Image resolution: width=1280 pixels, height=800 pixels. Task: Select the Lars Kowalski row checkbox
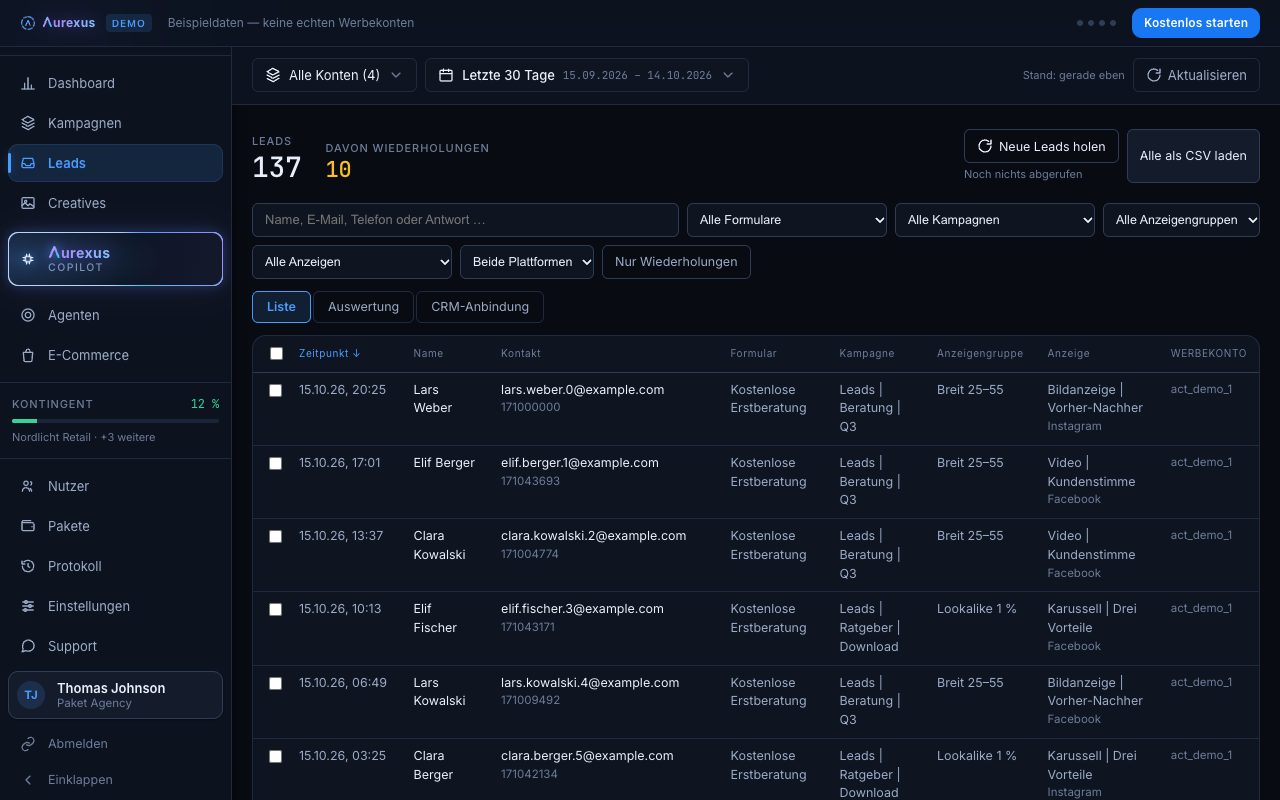pyautogui.click(x=275, y=683)
